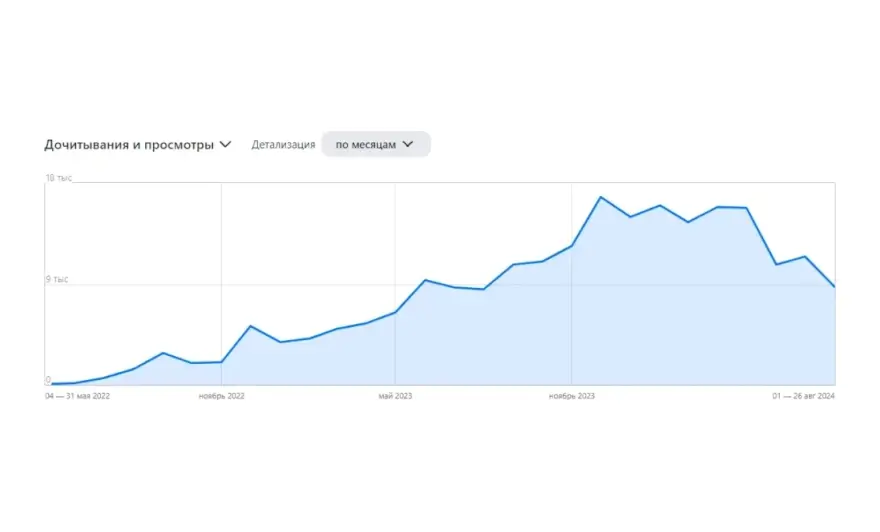Click the line point at the ноябрь 2022 gridline

point(221,361)
